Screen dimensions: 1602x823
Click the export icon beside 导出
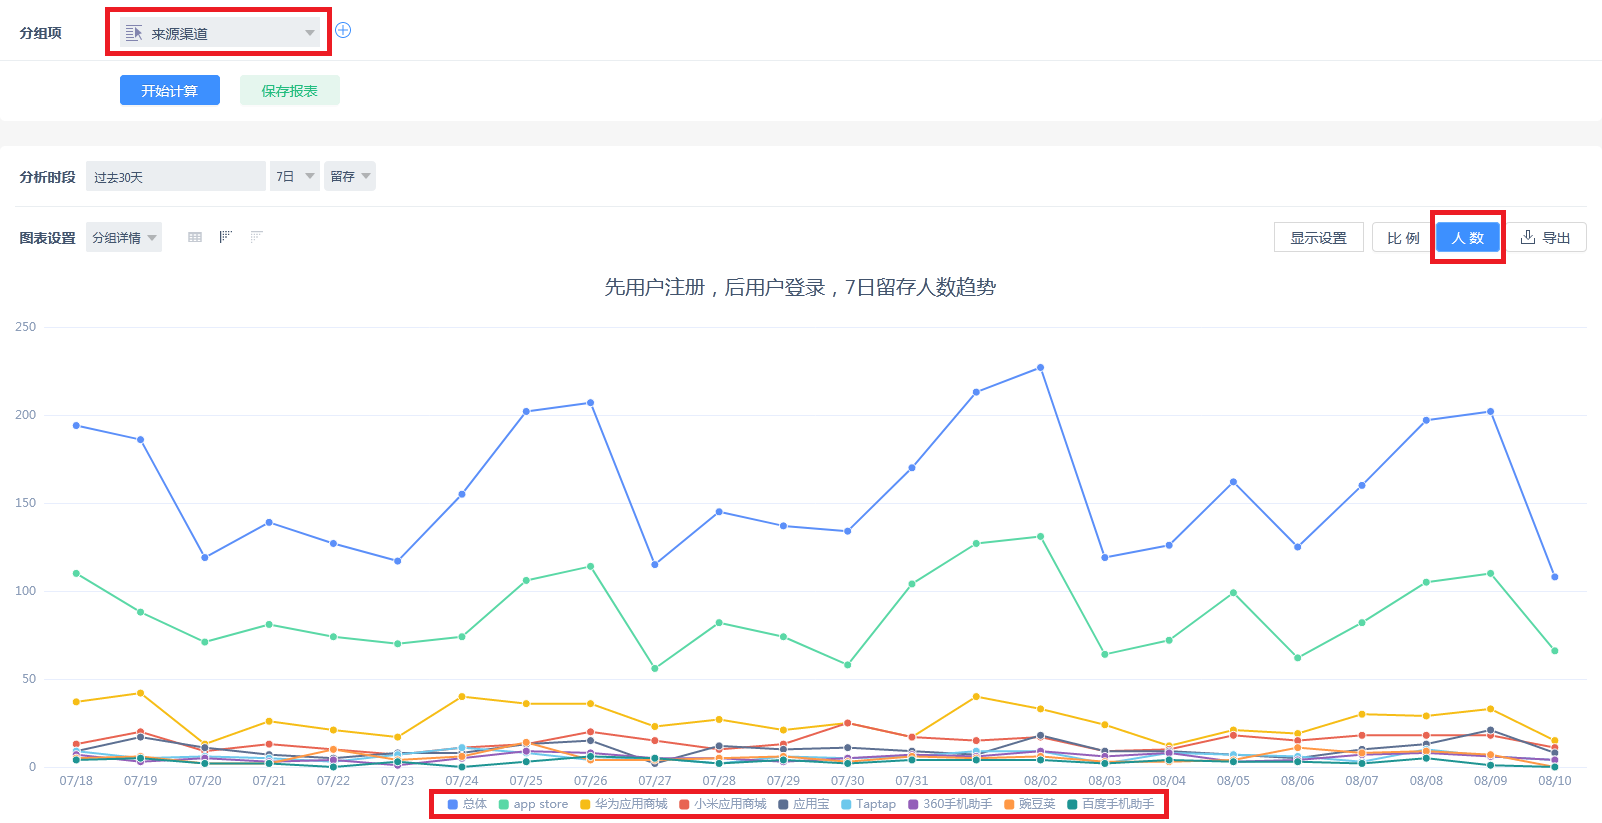1528,237
